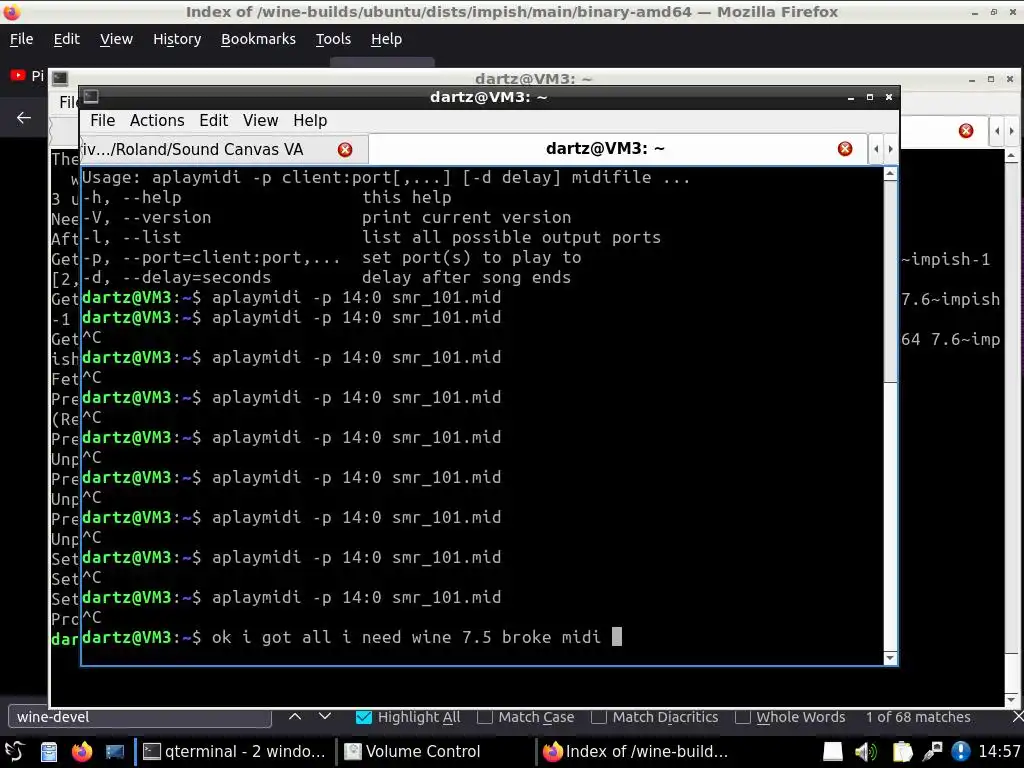Close the tab in the rear terminal window
This screenshot has width=1024, height=768.
point(966,131)
